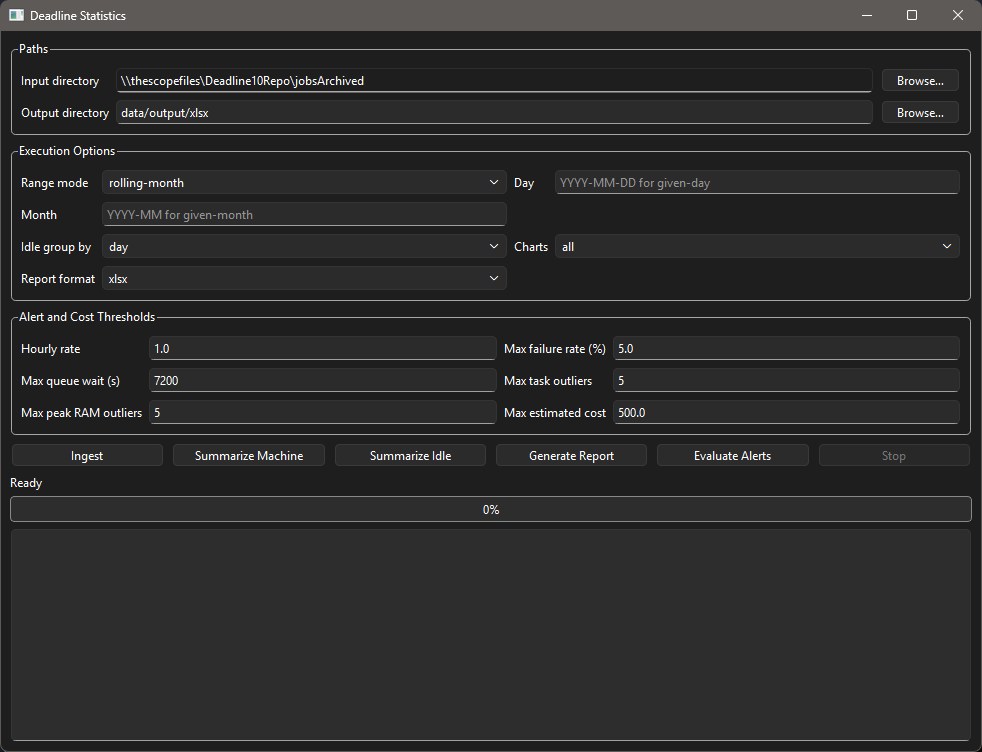
Task: Expand the Idle group by combo box
Action: [304, 246]
